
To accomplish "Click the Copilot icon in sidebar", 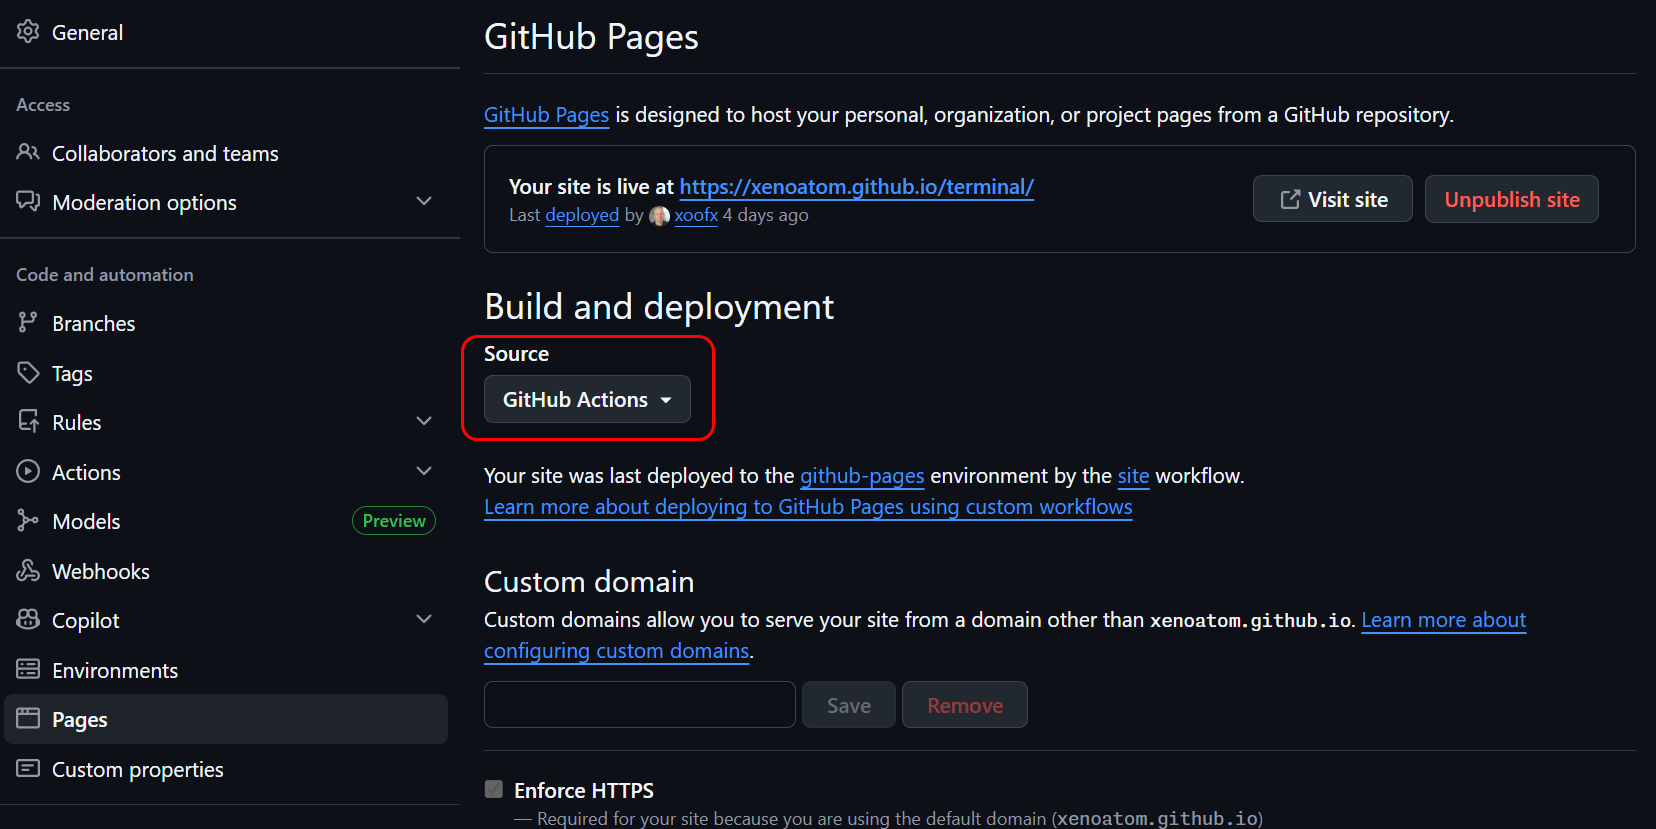I will click(28, 619).
